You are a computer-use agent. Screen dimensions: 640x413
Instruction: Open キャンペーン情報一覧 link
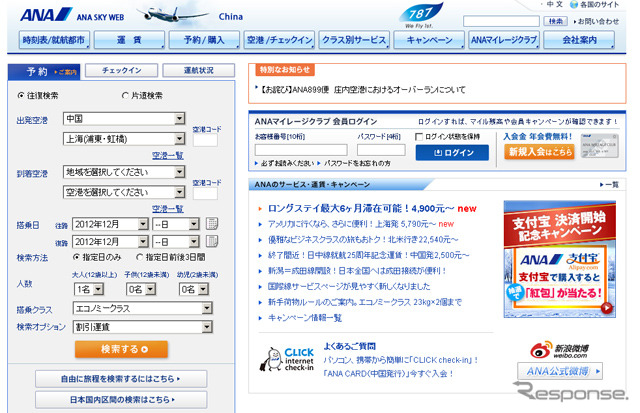click(304, 318)
